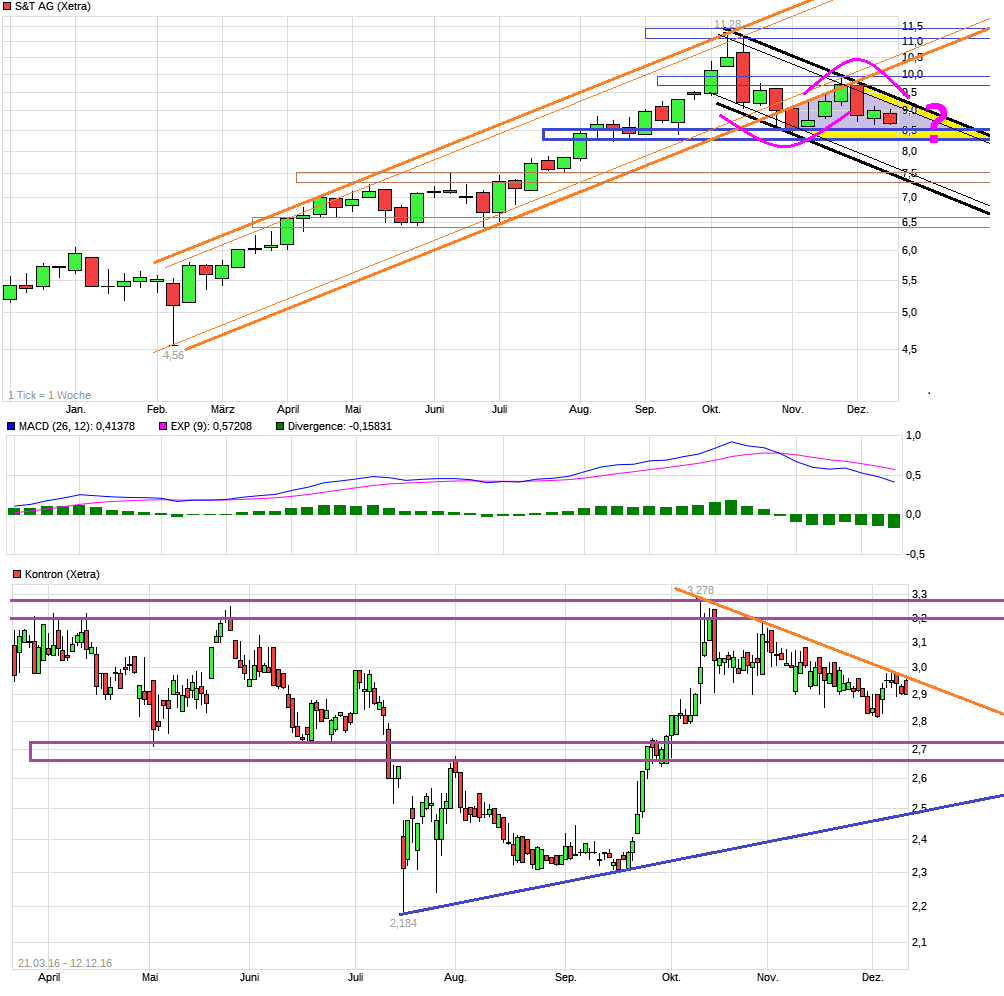Click the 0,5 value on MACD axis

[914, 475]
